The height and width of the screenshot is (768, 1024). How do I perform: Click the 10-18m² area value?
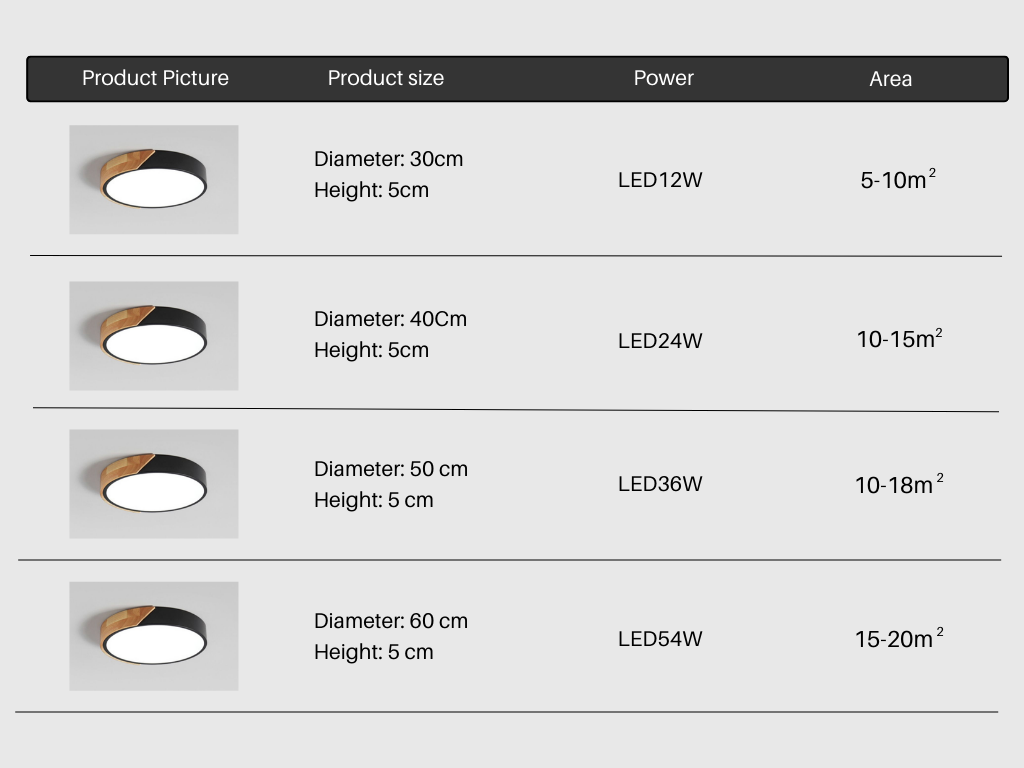897,485
